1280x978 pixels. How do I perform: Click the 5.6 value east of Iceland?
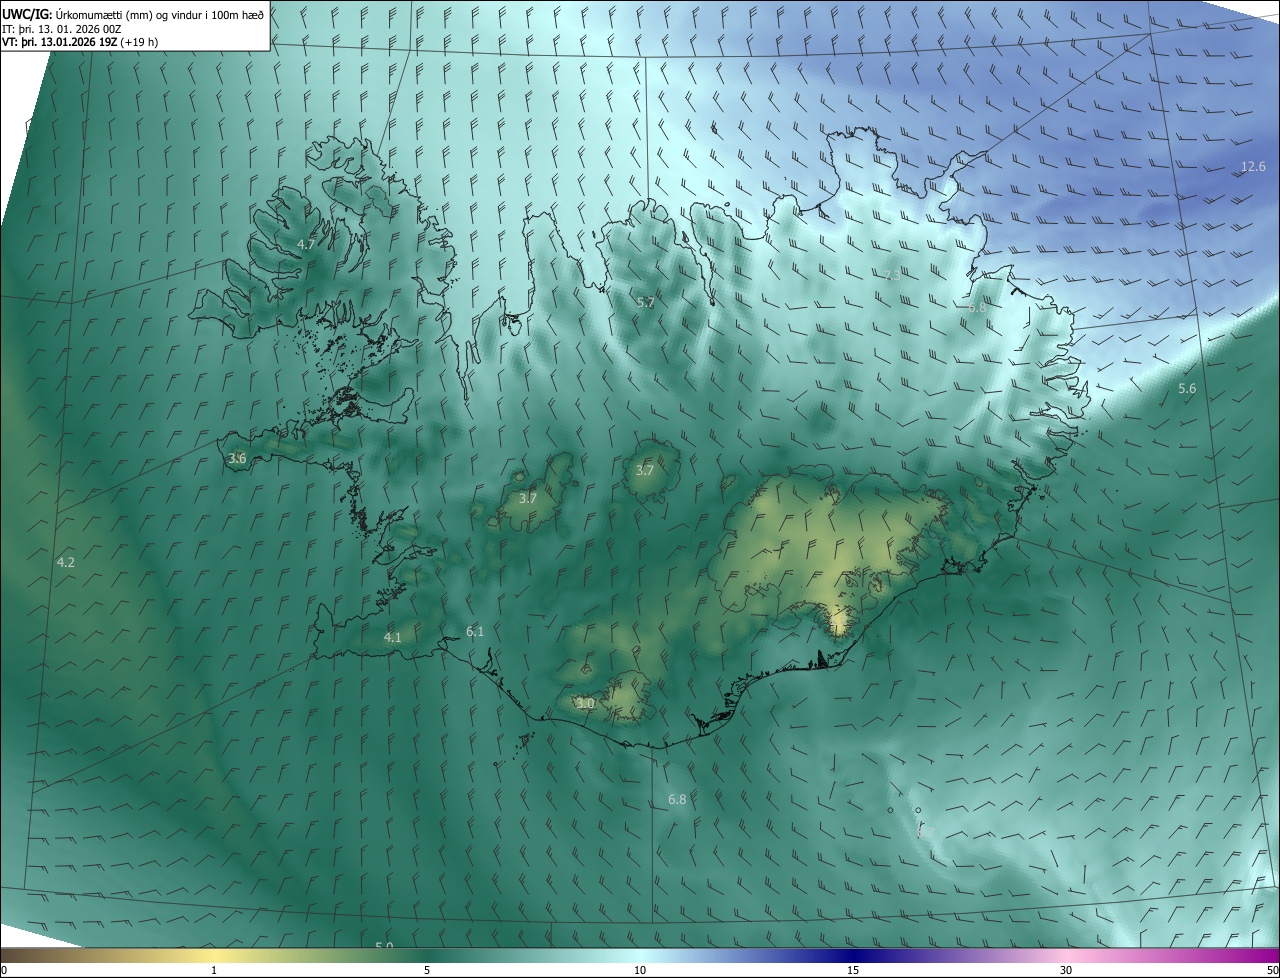coord(1187,388)
